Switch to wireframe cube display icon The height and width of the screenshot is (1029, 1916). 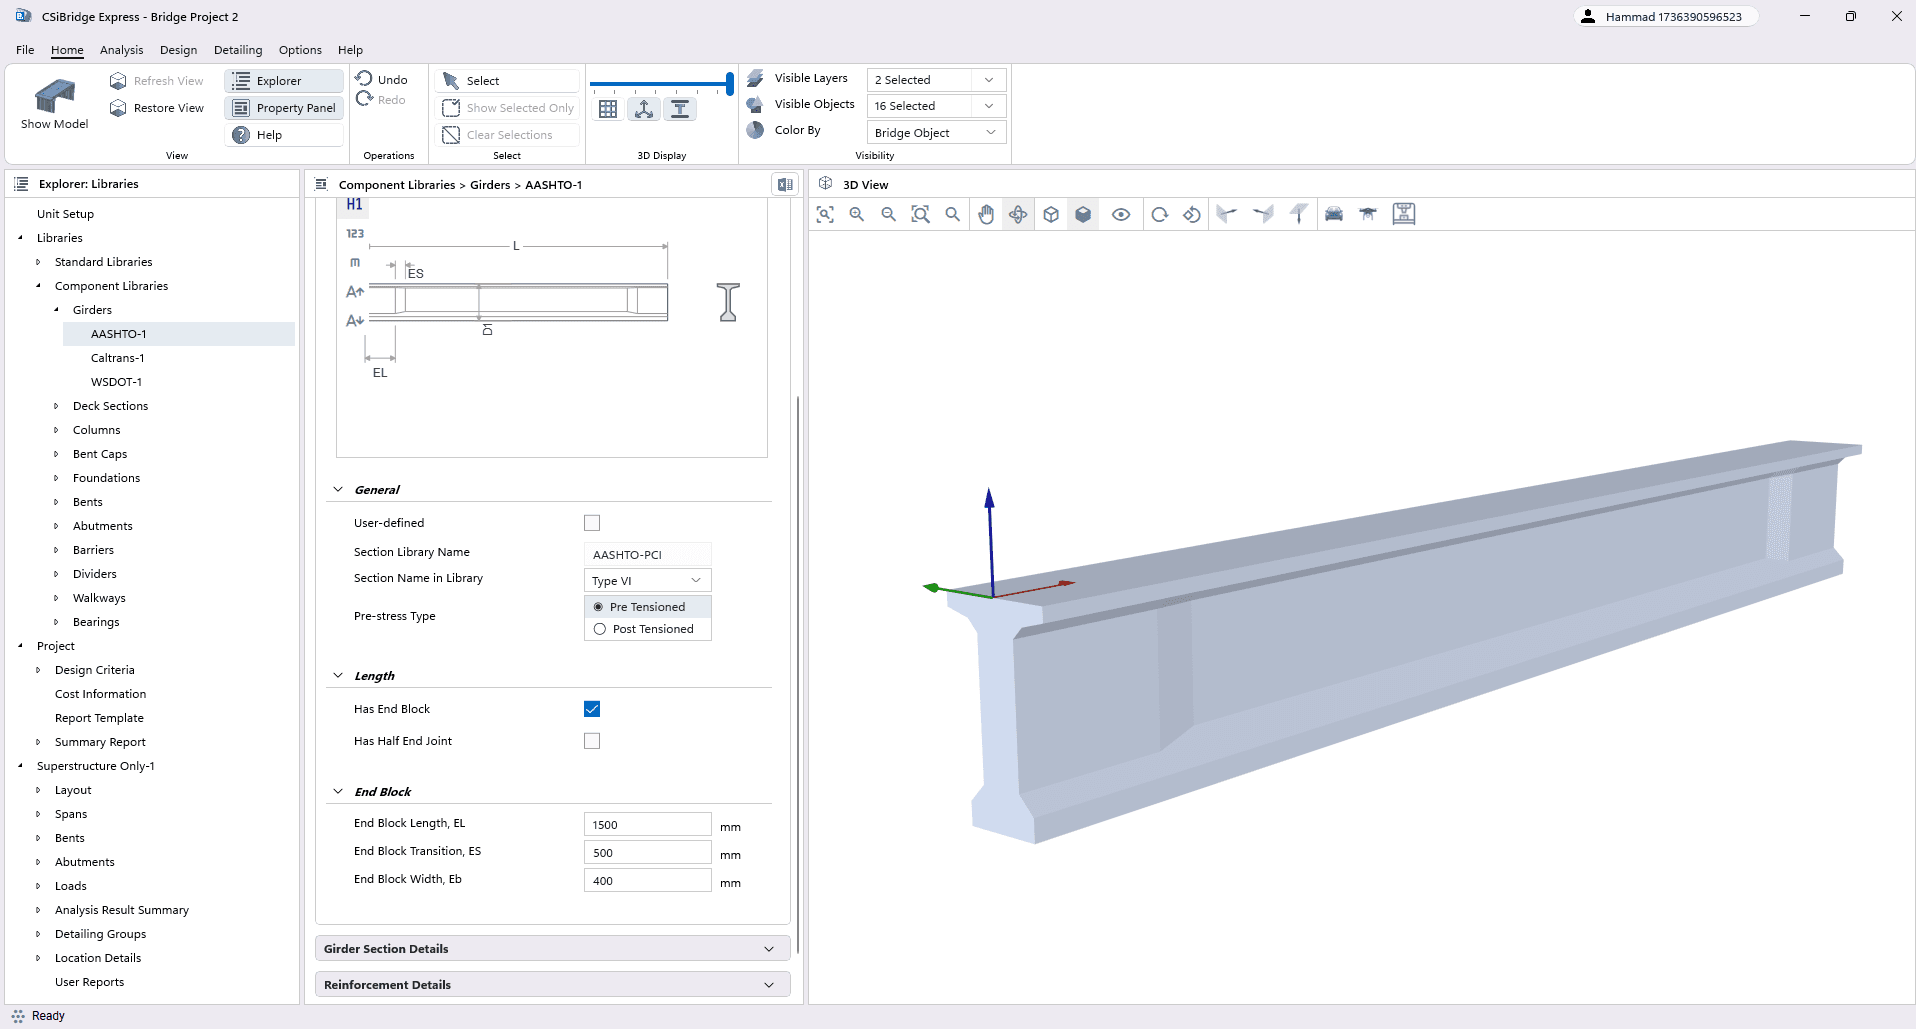[x=1051, y=214]
